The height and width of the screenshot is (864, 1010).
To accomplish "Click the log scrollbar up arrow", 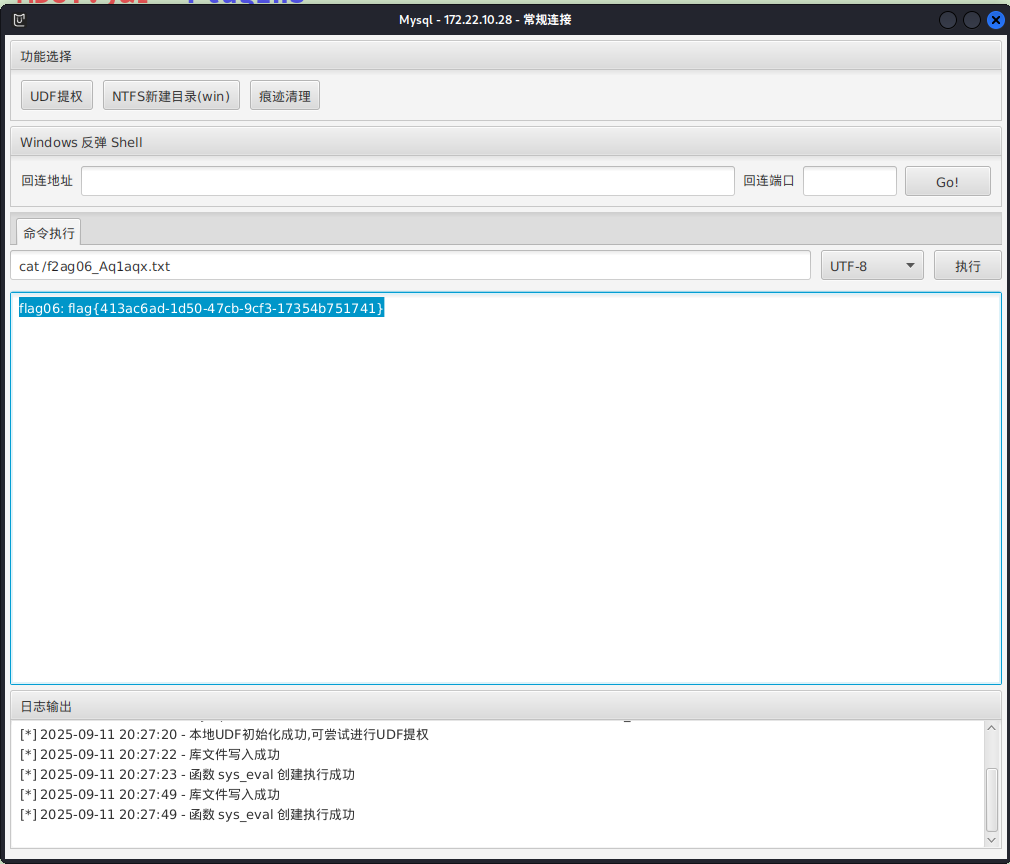I will 992,728.
